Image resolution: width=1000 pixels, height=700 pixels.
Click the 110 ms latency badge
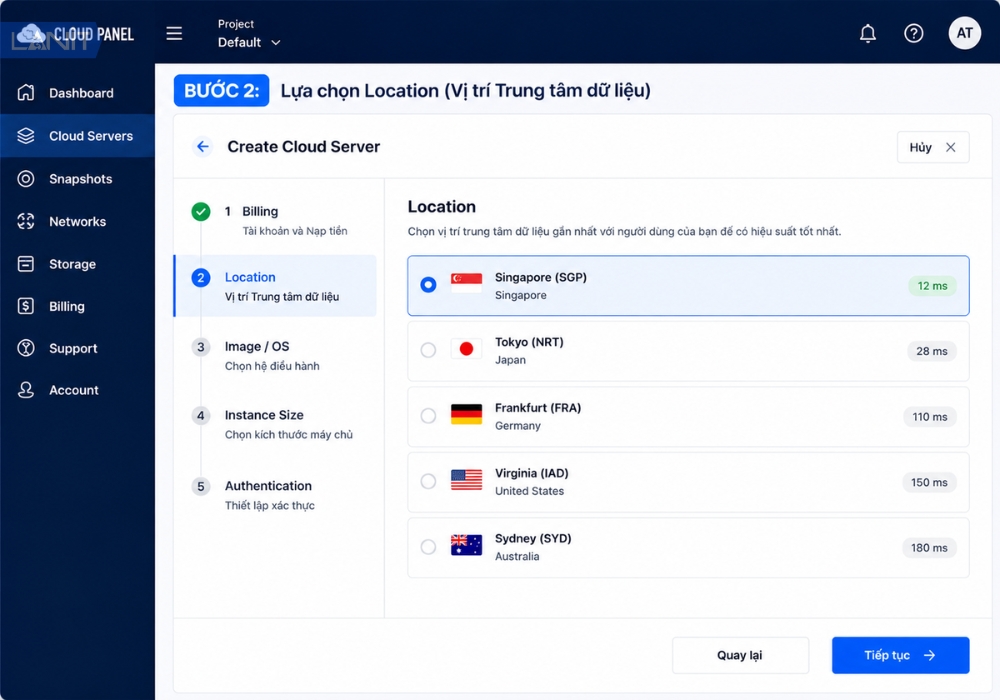929,417
